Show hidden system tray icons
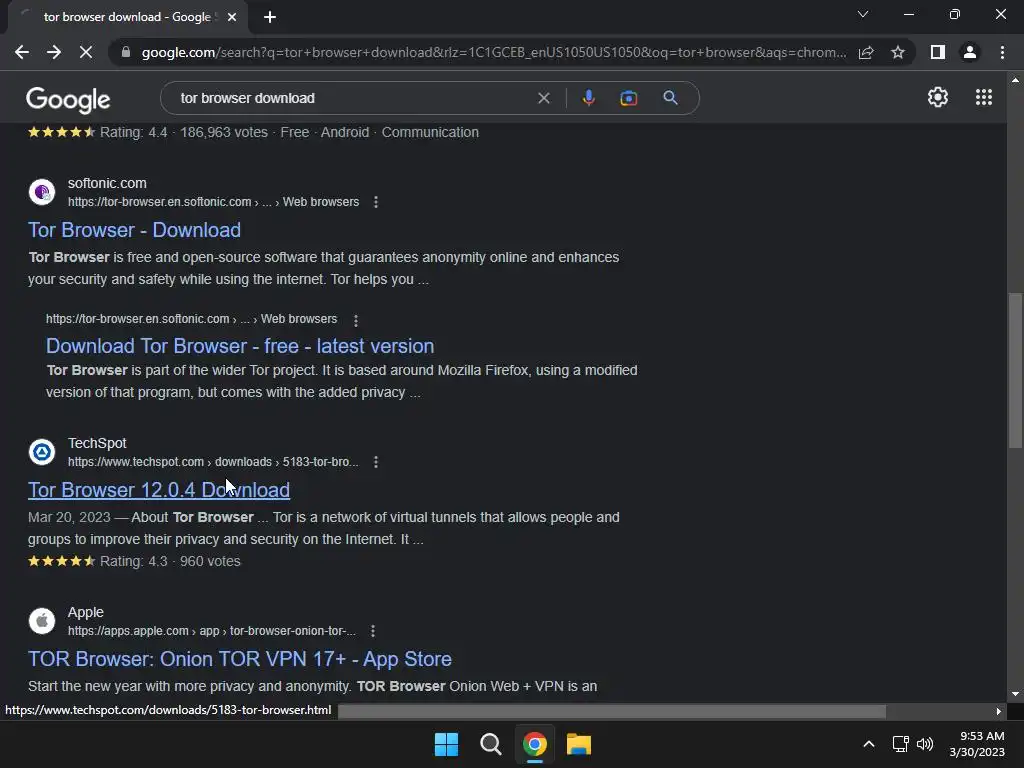 [869, 744]
